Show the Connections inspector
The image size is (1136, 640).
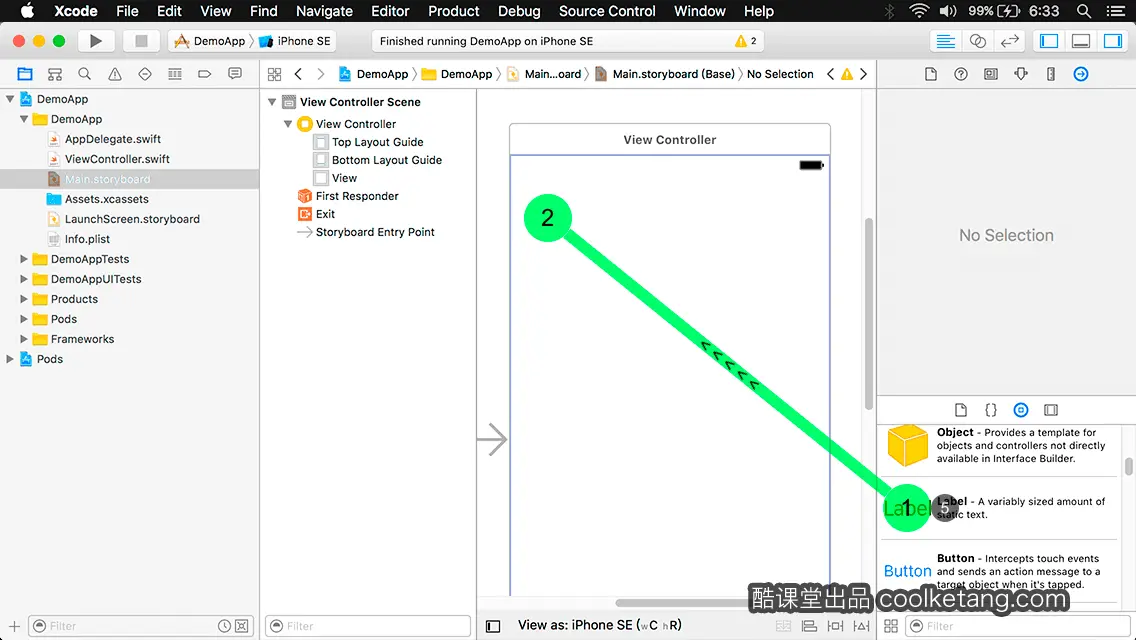pos(1081,74)
